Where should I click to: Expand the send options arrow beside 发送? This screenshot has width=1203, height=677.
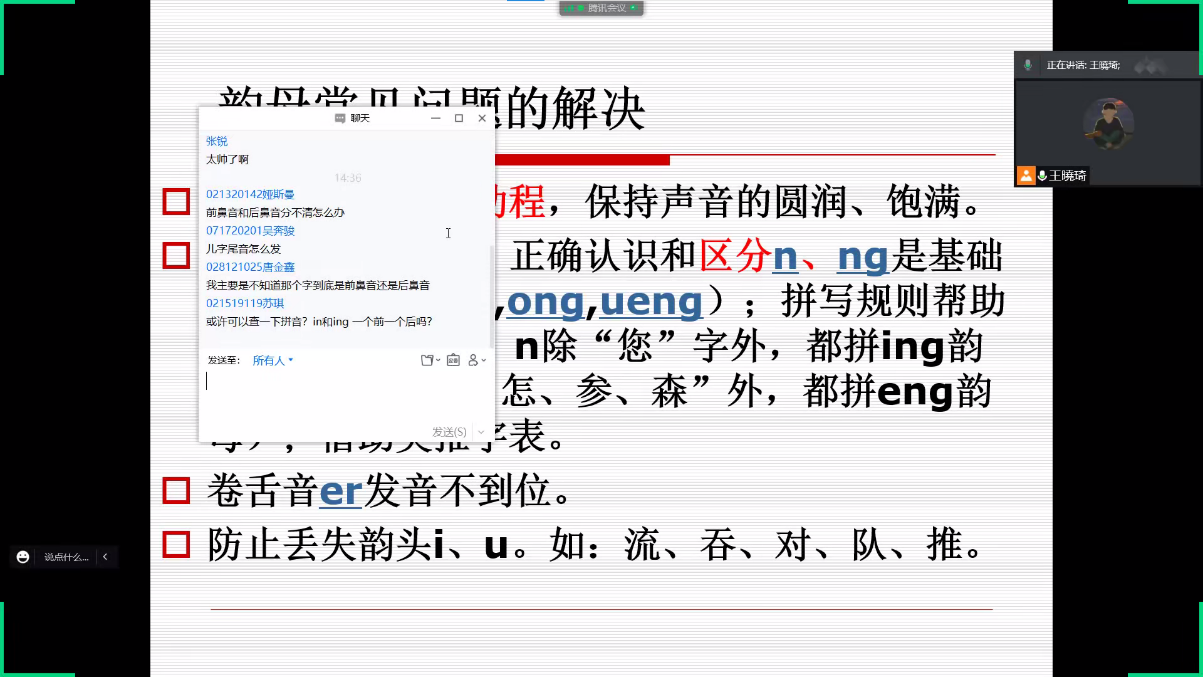point(481,432)
